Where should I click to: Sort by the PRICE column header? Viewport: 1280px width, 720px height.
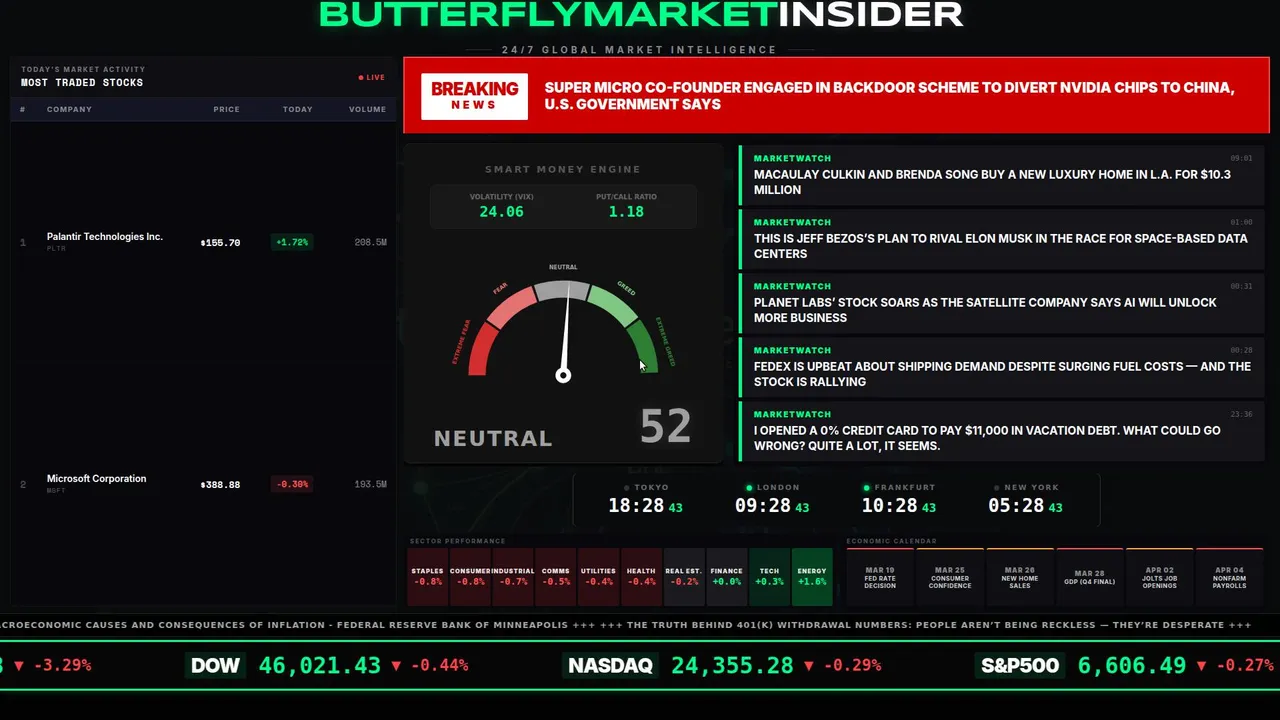point(226,109)
